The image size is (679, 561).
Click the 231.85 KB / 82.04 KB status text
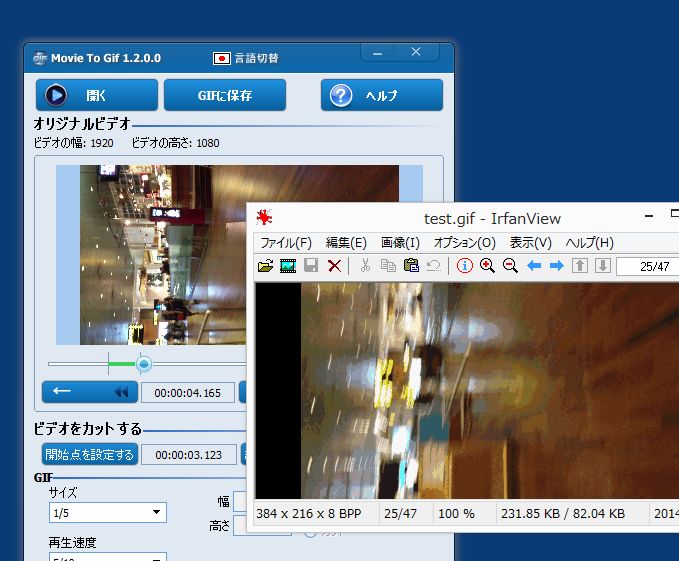click(x=563, y=514)
